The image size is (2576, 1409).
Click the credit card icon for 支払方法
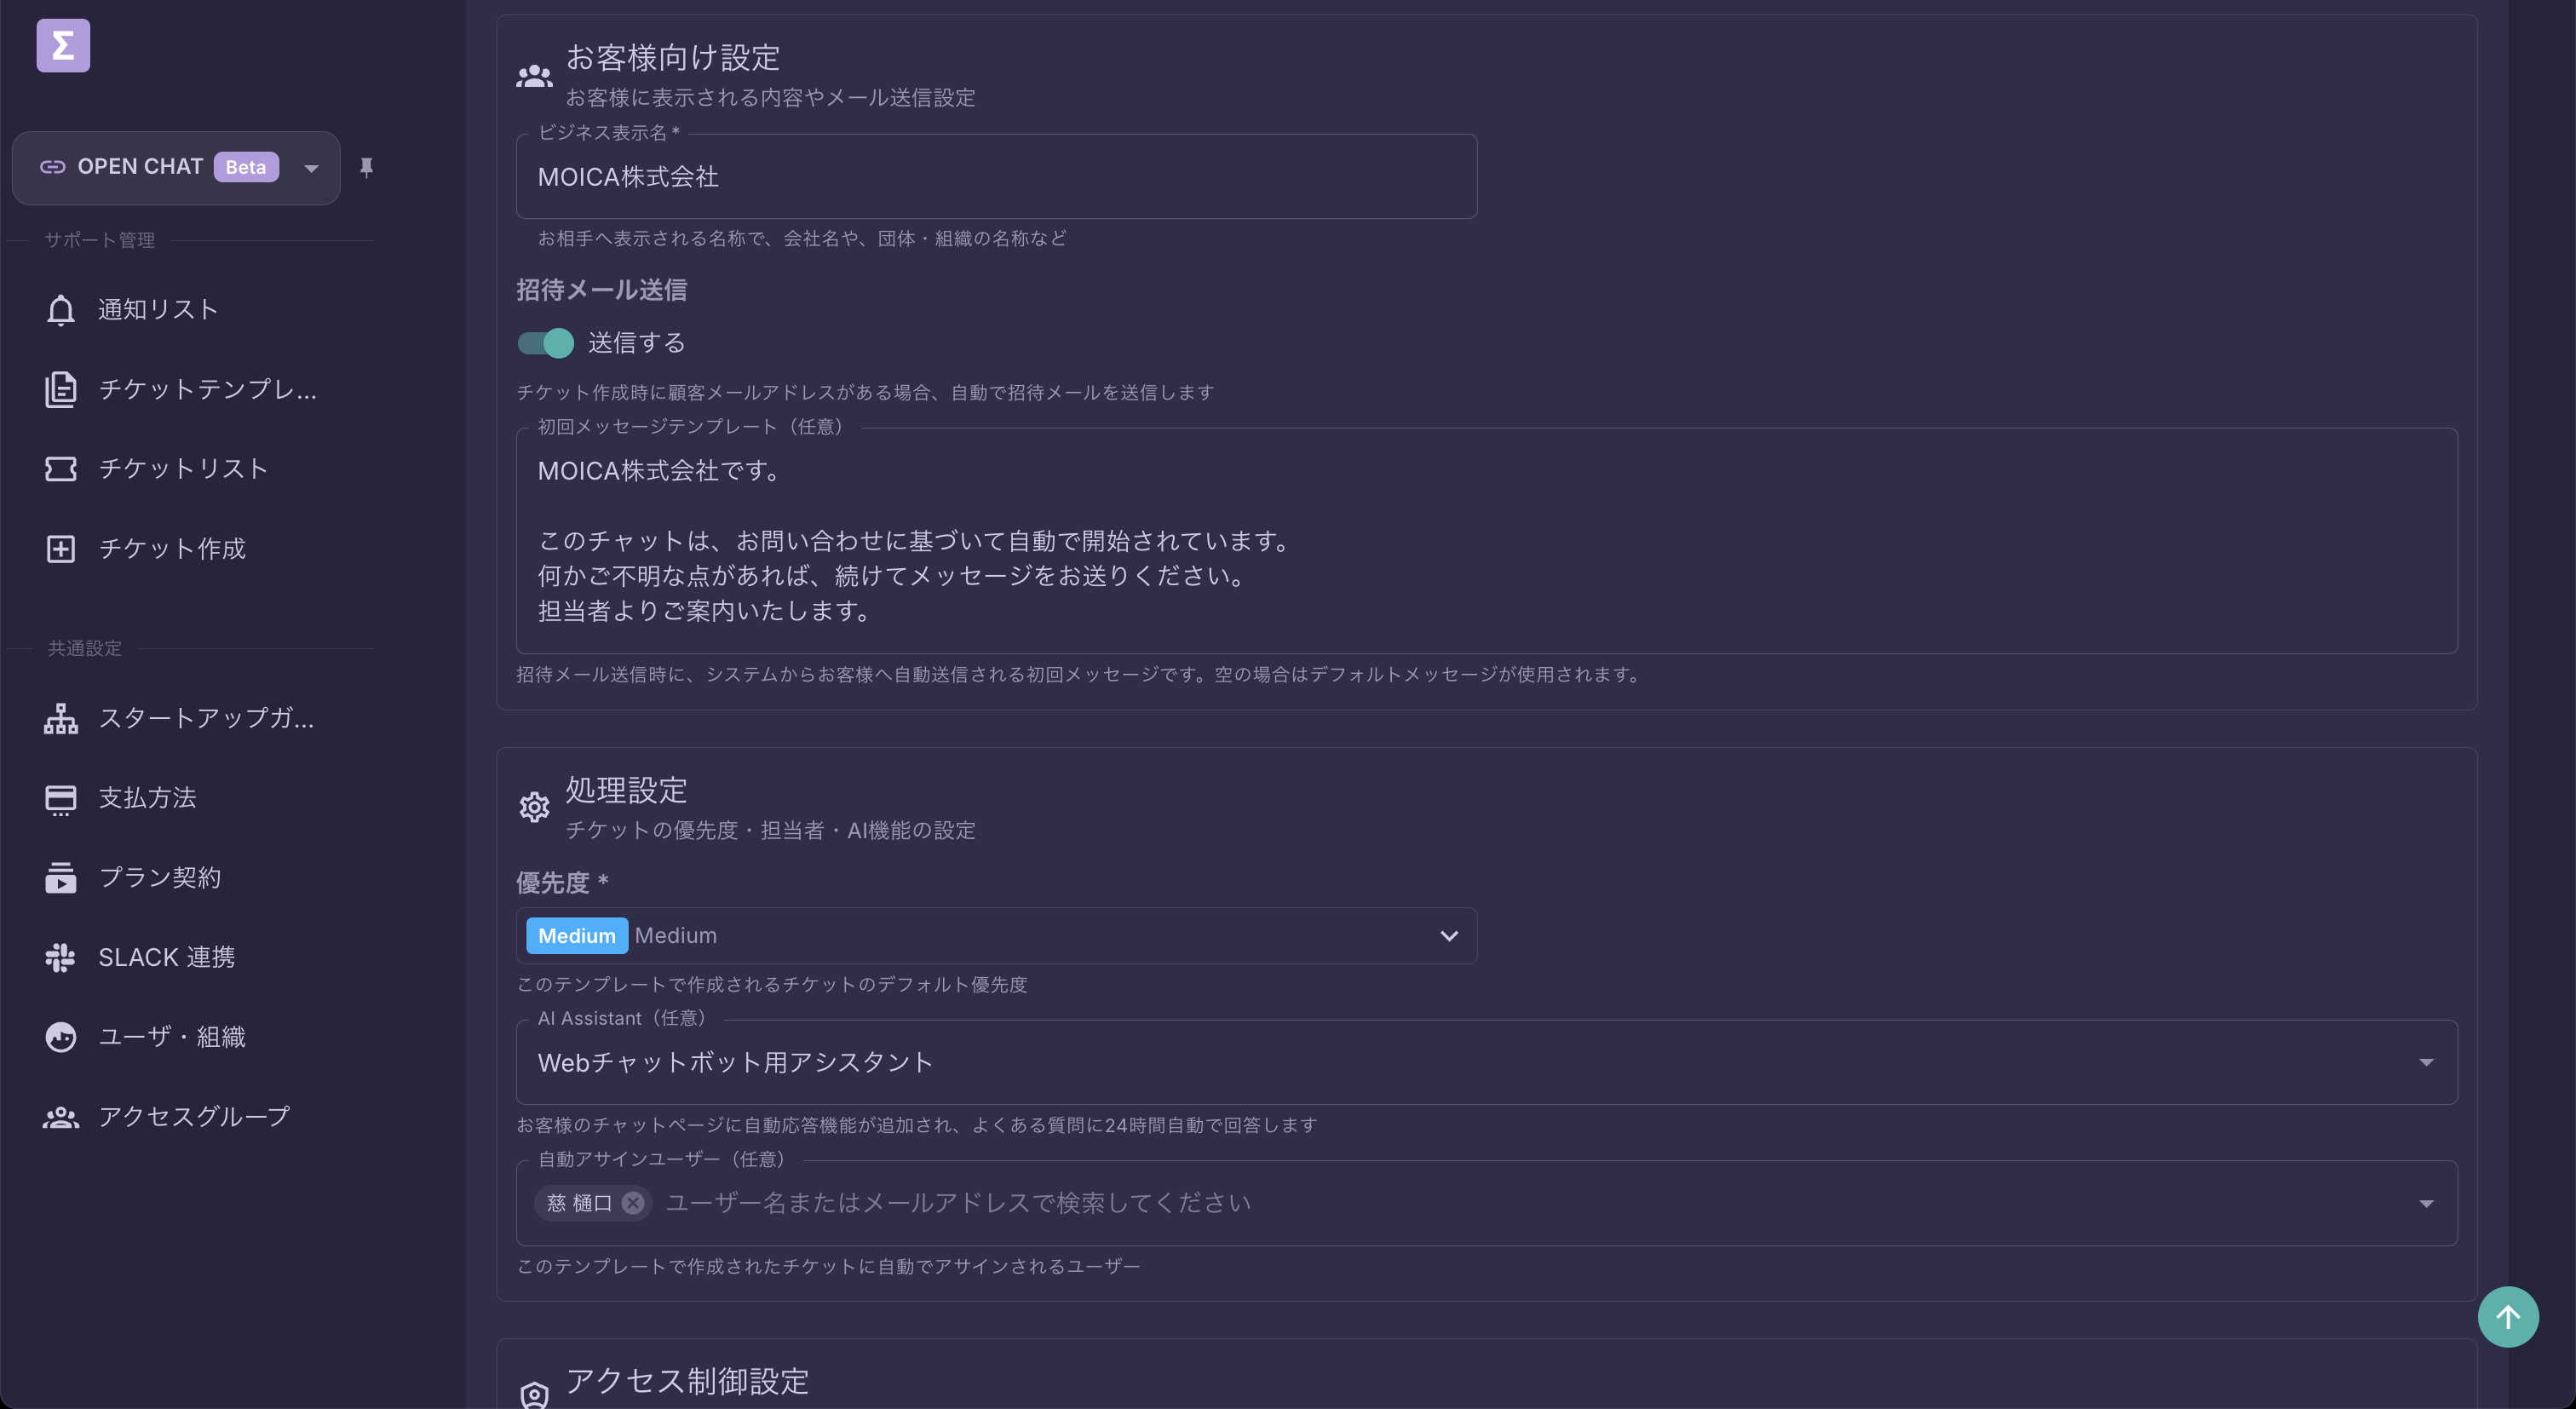pyautogui.click(x=61, y=798)
